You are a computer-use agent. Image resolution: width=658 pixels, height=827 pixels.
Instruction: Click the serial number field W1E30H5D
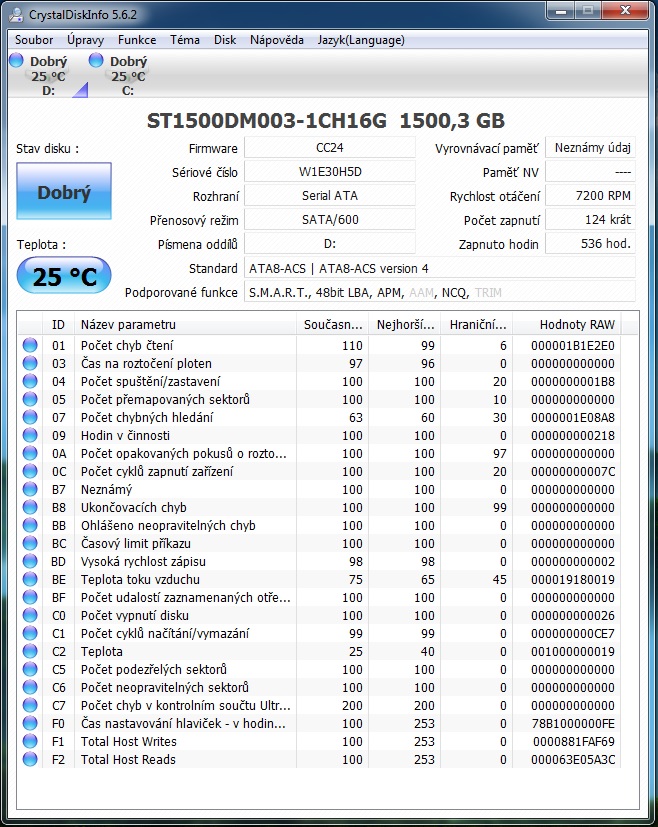pyautogui.click(x=330, y=171)
